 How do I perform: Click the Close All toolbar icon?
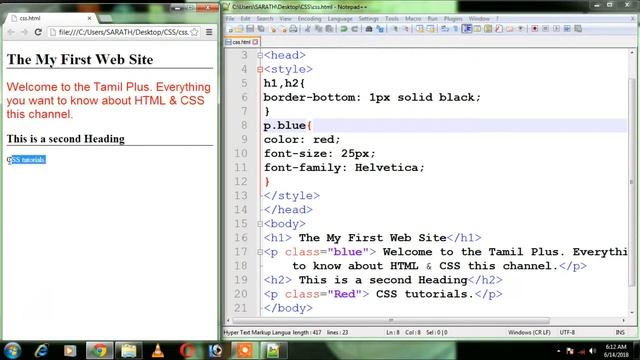pyautogui.click(x=283, y=29)
